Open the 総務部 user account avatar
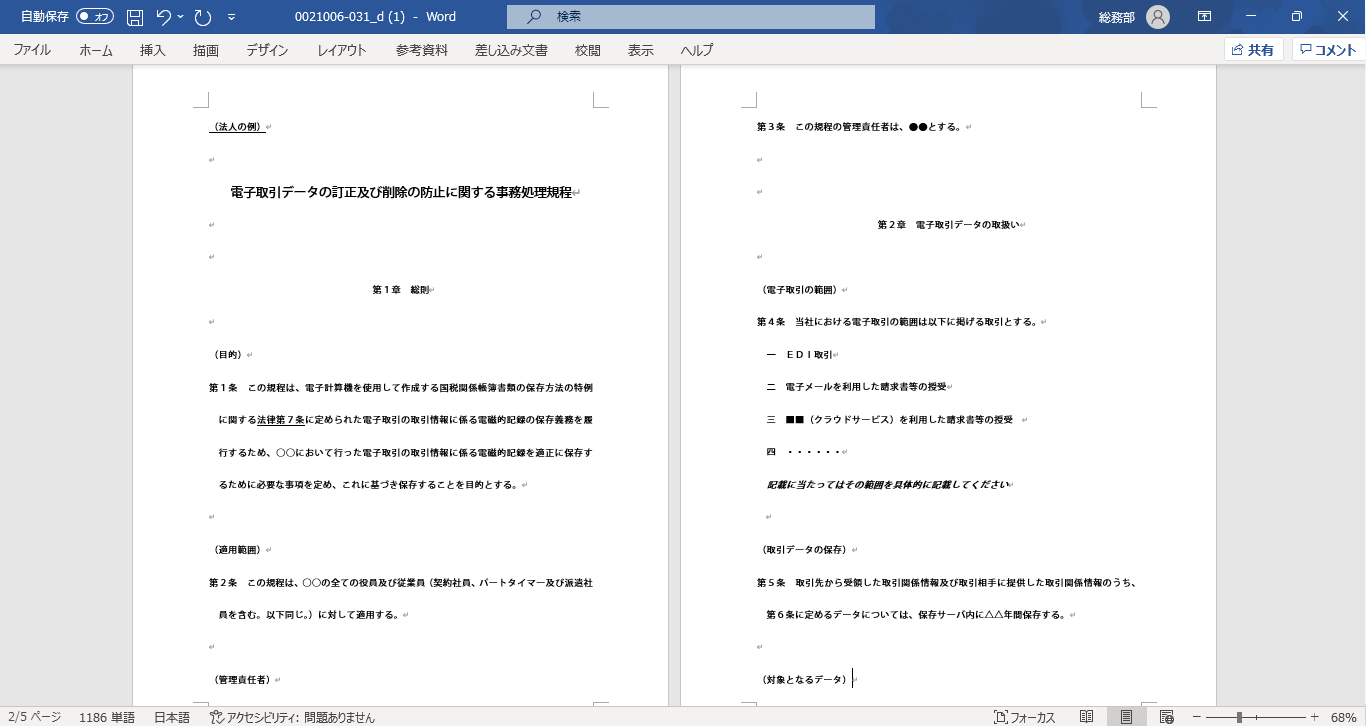 (1158, 17)
